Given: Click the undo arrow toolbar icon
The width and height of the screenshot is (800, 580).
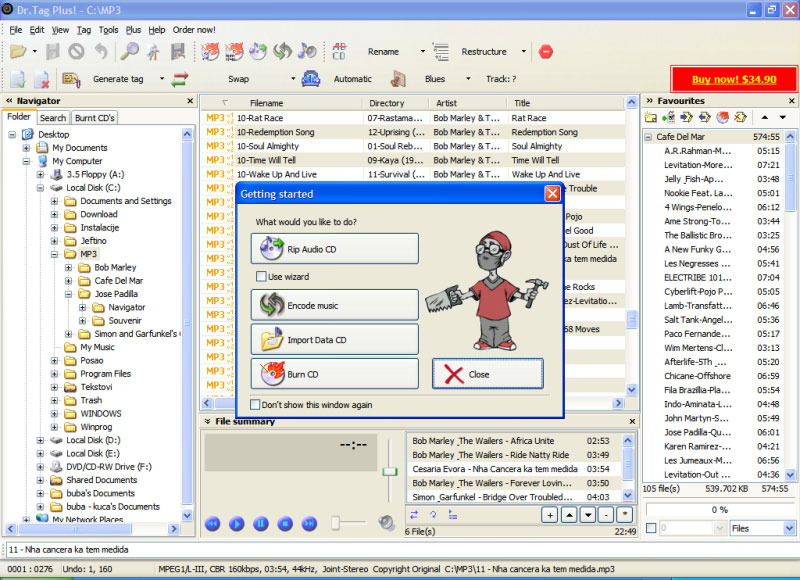Looking at the screenshot, I should click(x=101, y=52).
